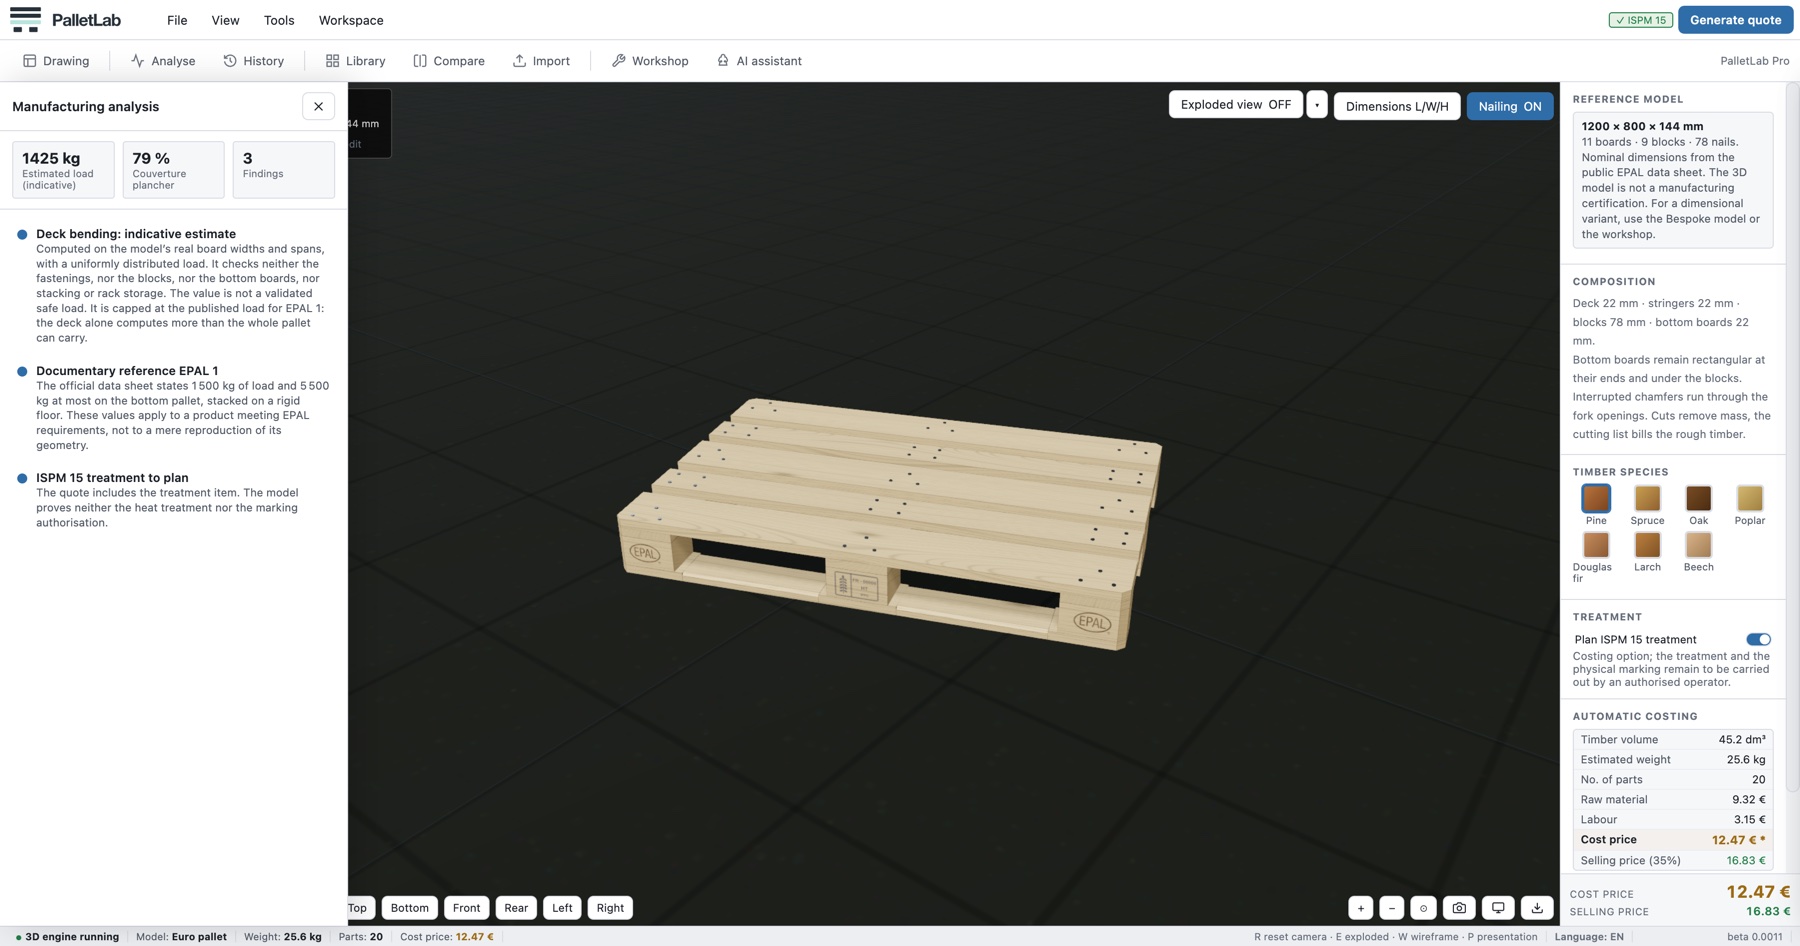Open presentation mode via monitor icon

point(1498,908)
